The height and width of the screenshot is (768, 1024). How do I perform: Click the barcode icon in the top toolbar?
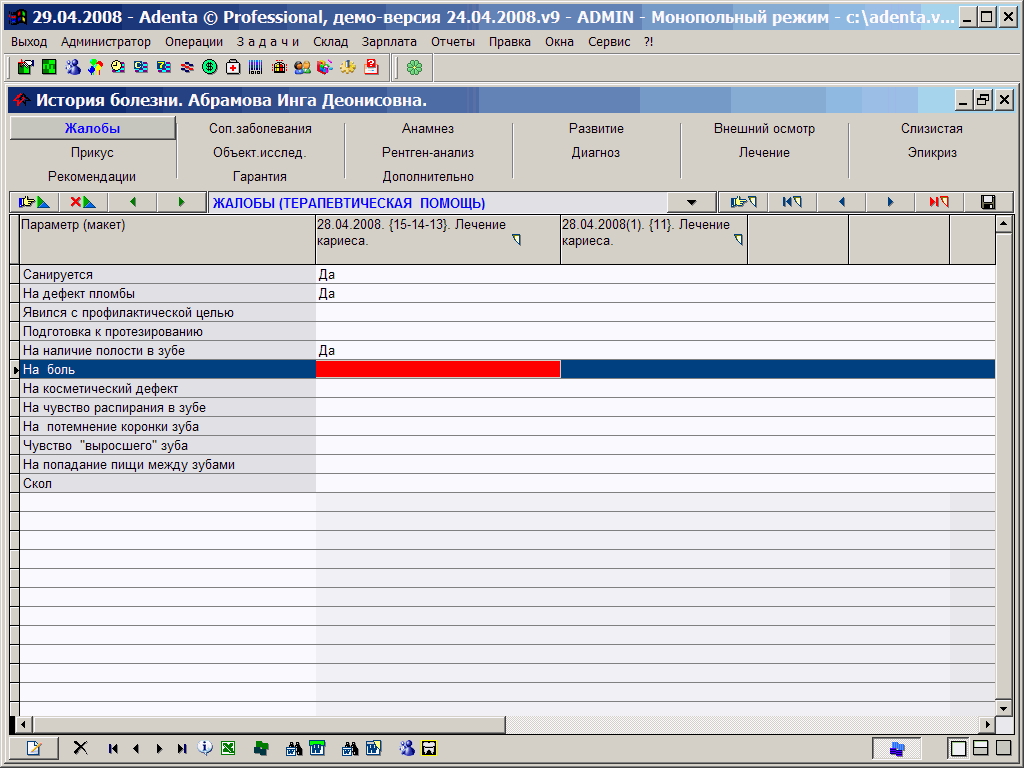256,67
